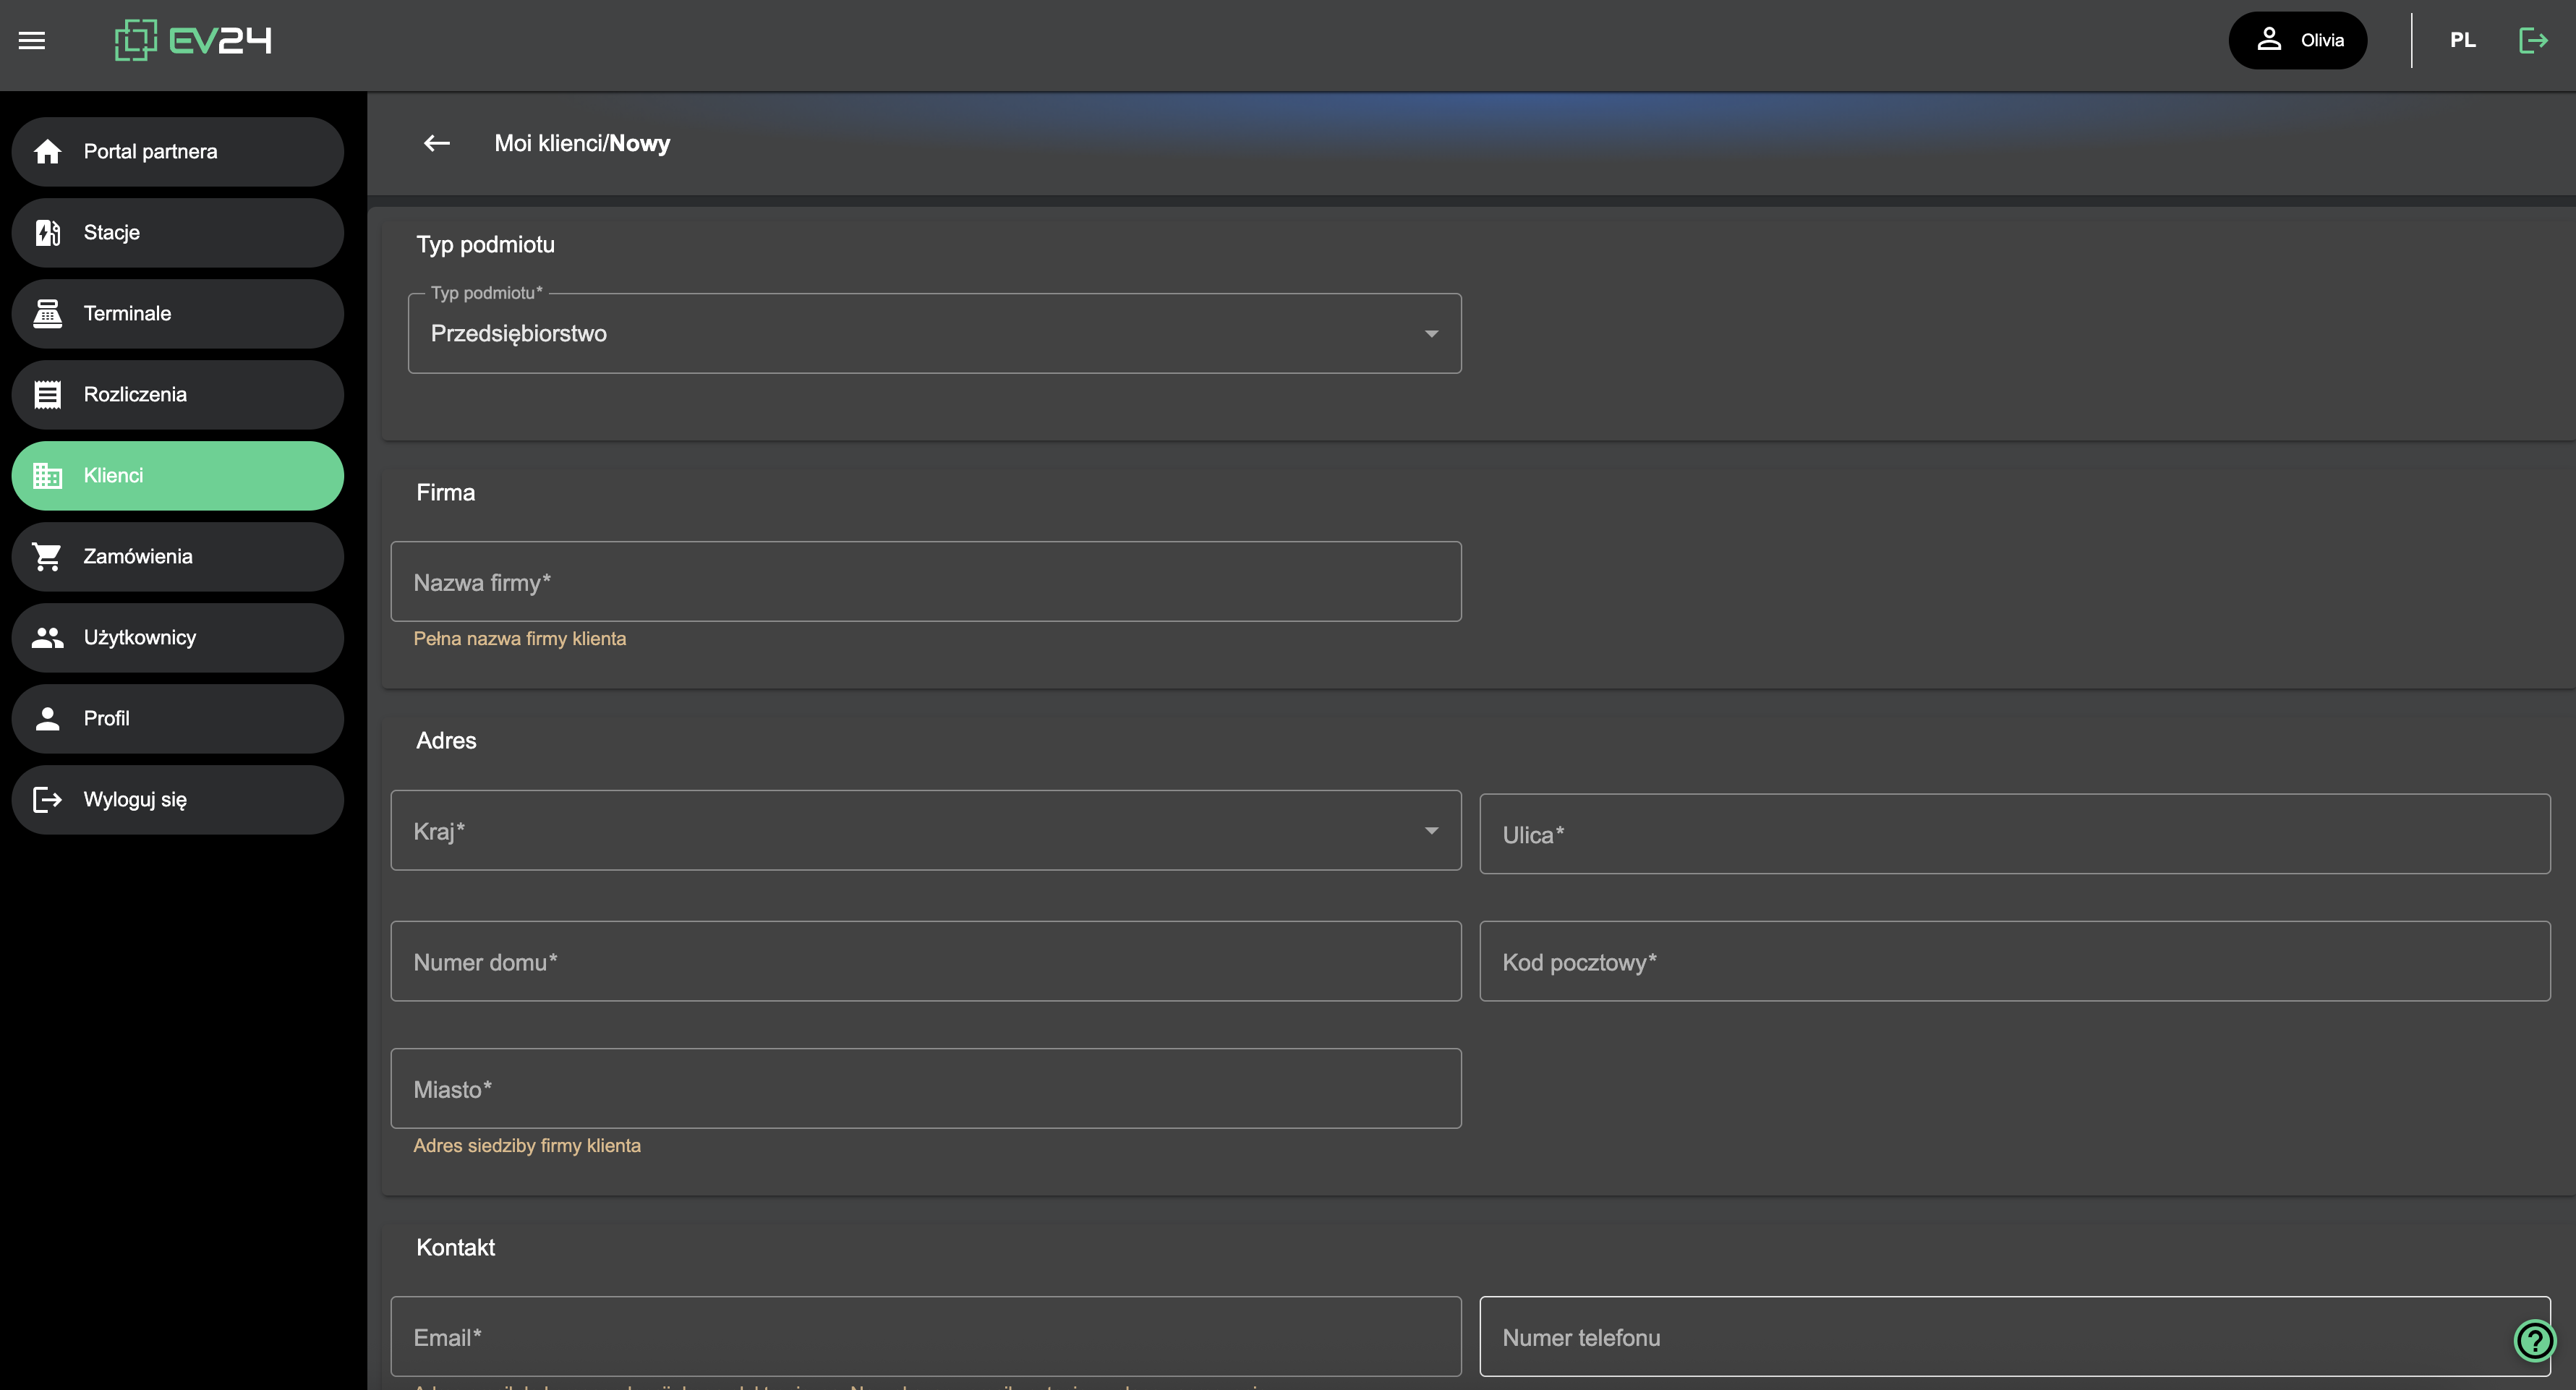Open the Użytkownicy menu item
2576x1390 pixels.
click(178, 638)
